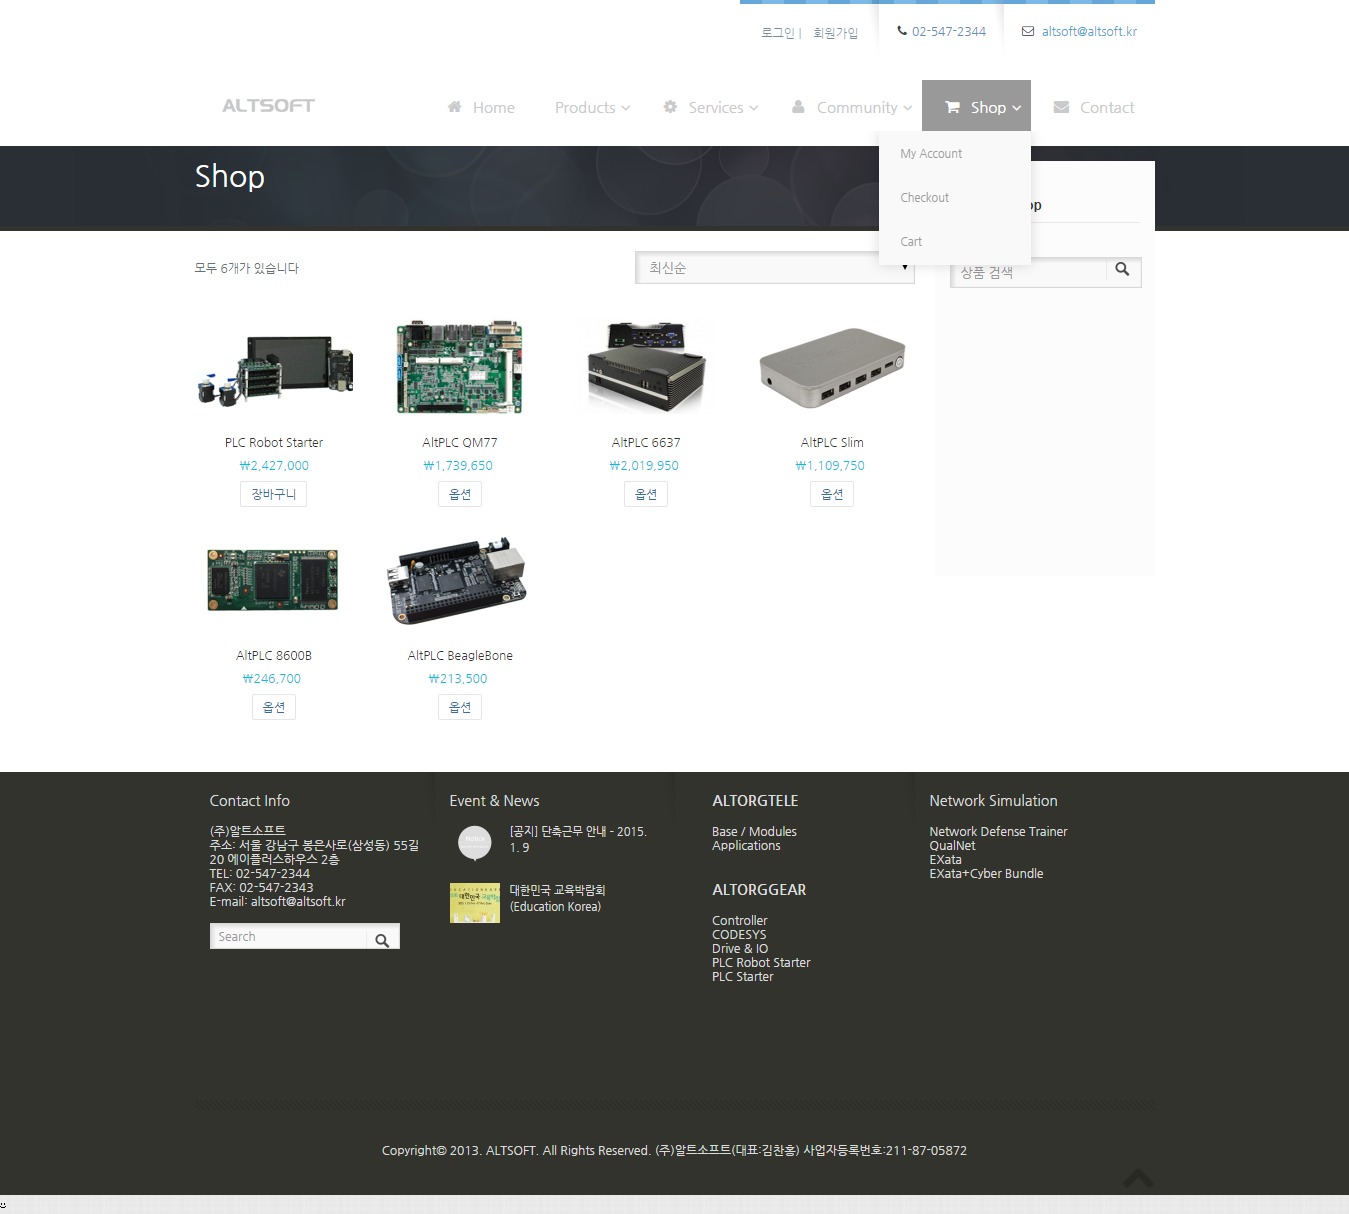Select Cart in the Shop menu
1349x1214 pixels.
point(911,241)
